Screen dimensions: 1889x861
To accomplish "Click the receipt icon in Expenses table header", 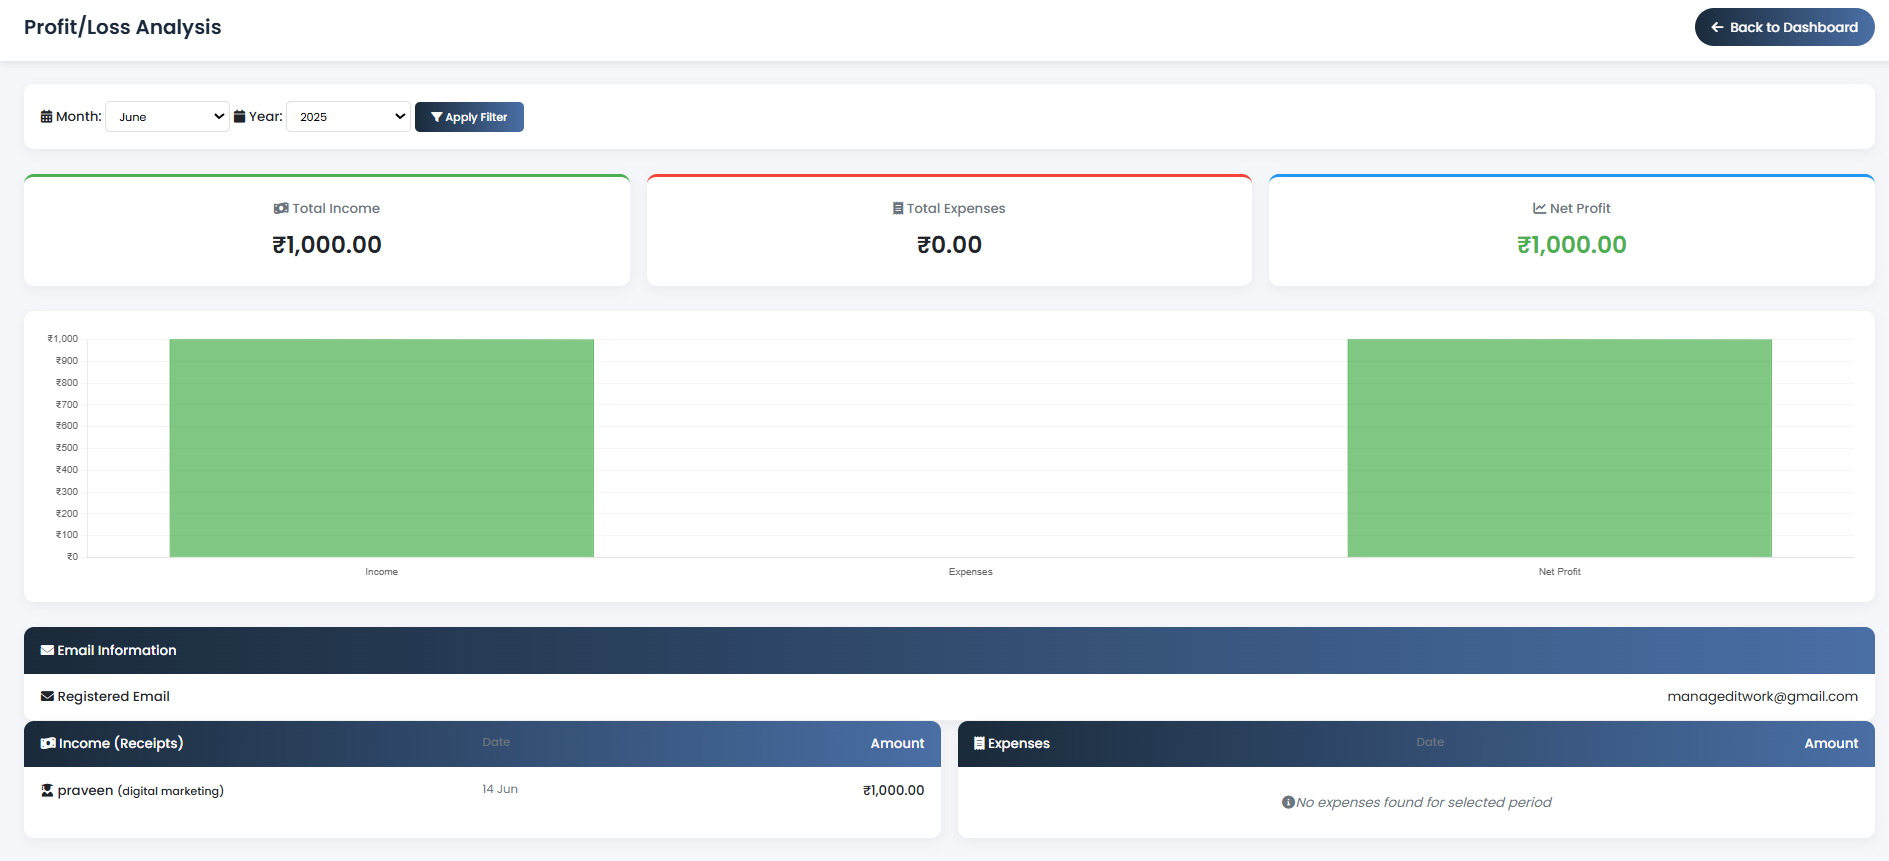I will pyautogui.click(x=979, y=743).
